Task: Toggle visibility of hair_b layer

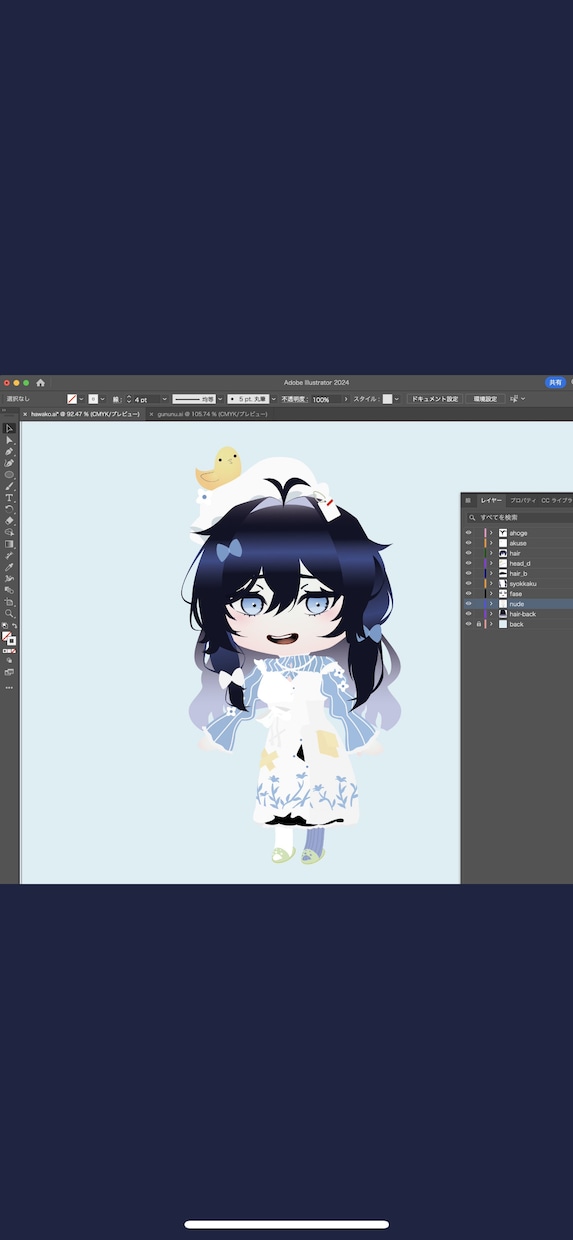Action: pyautogui.click(x=468, y=573)
